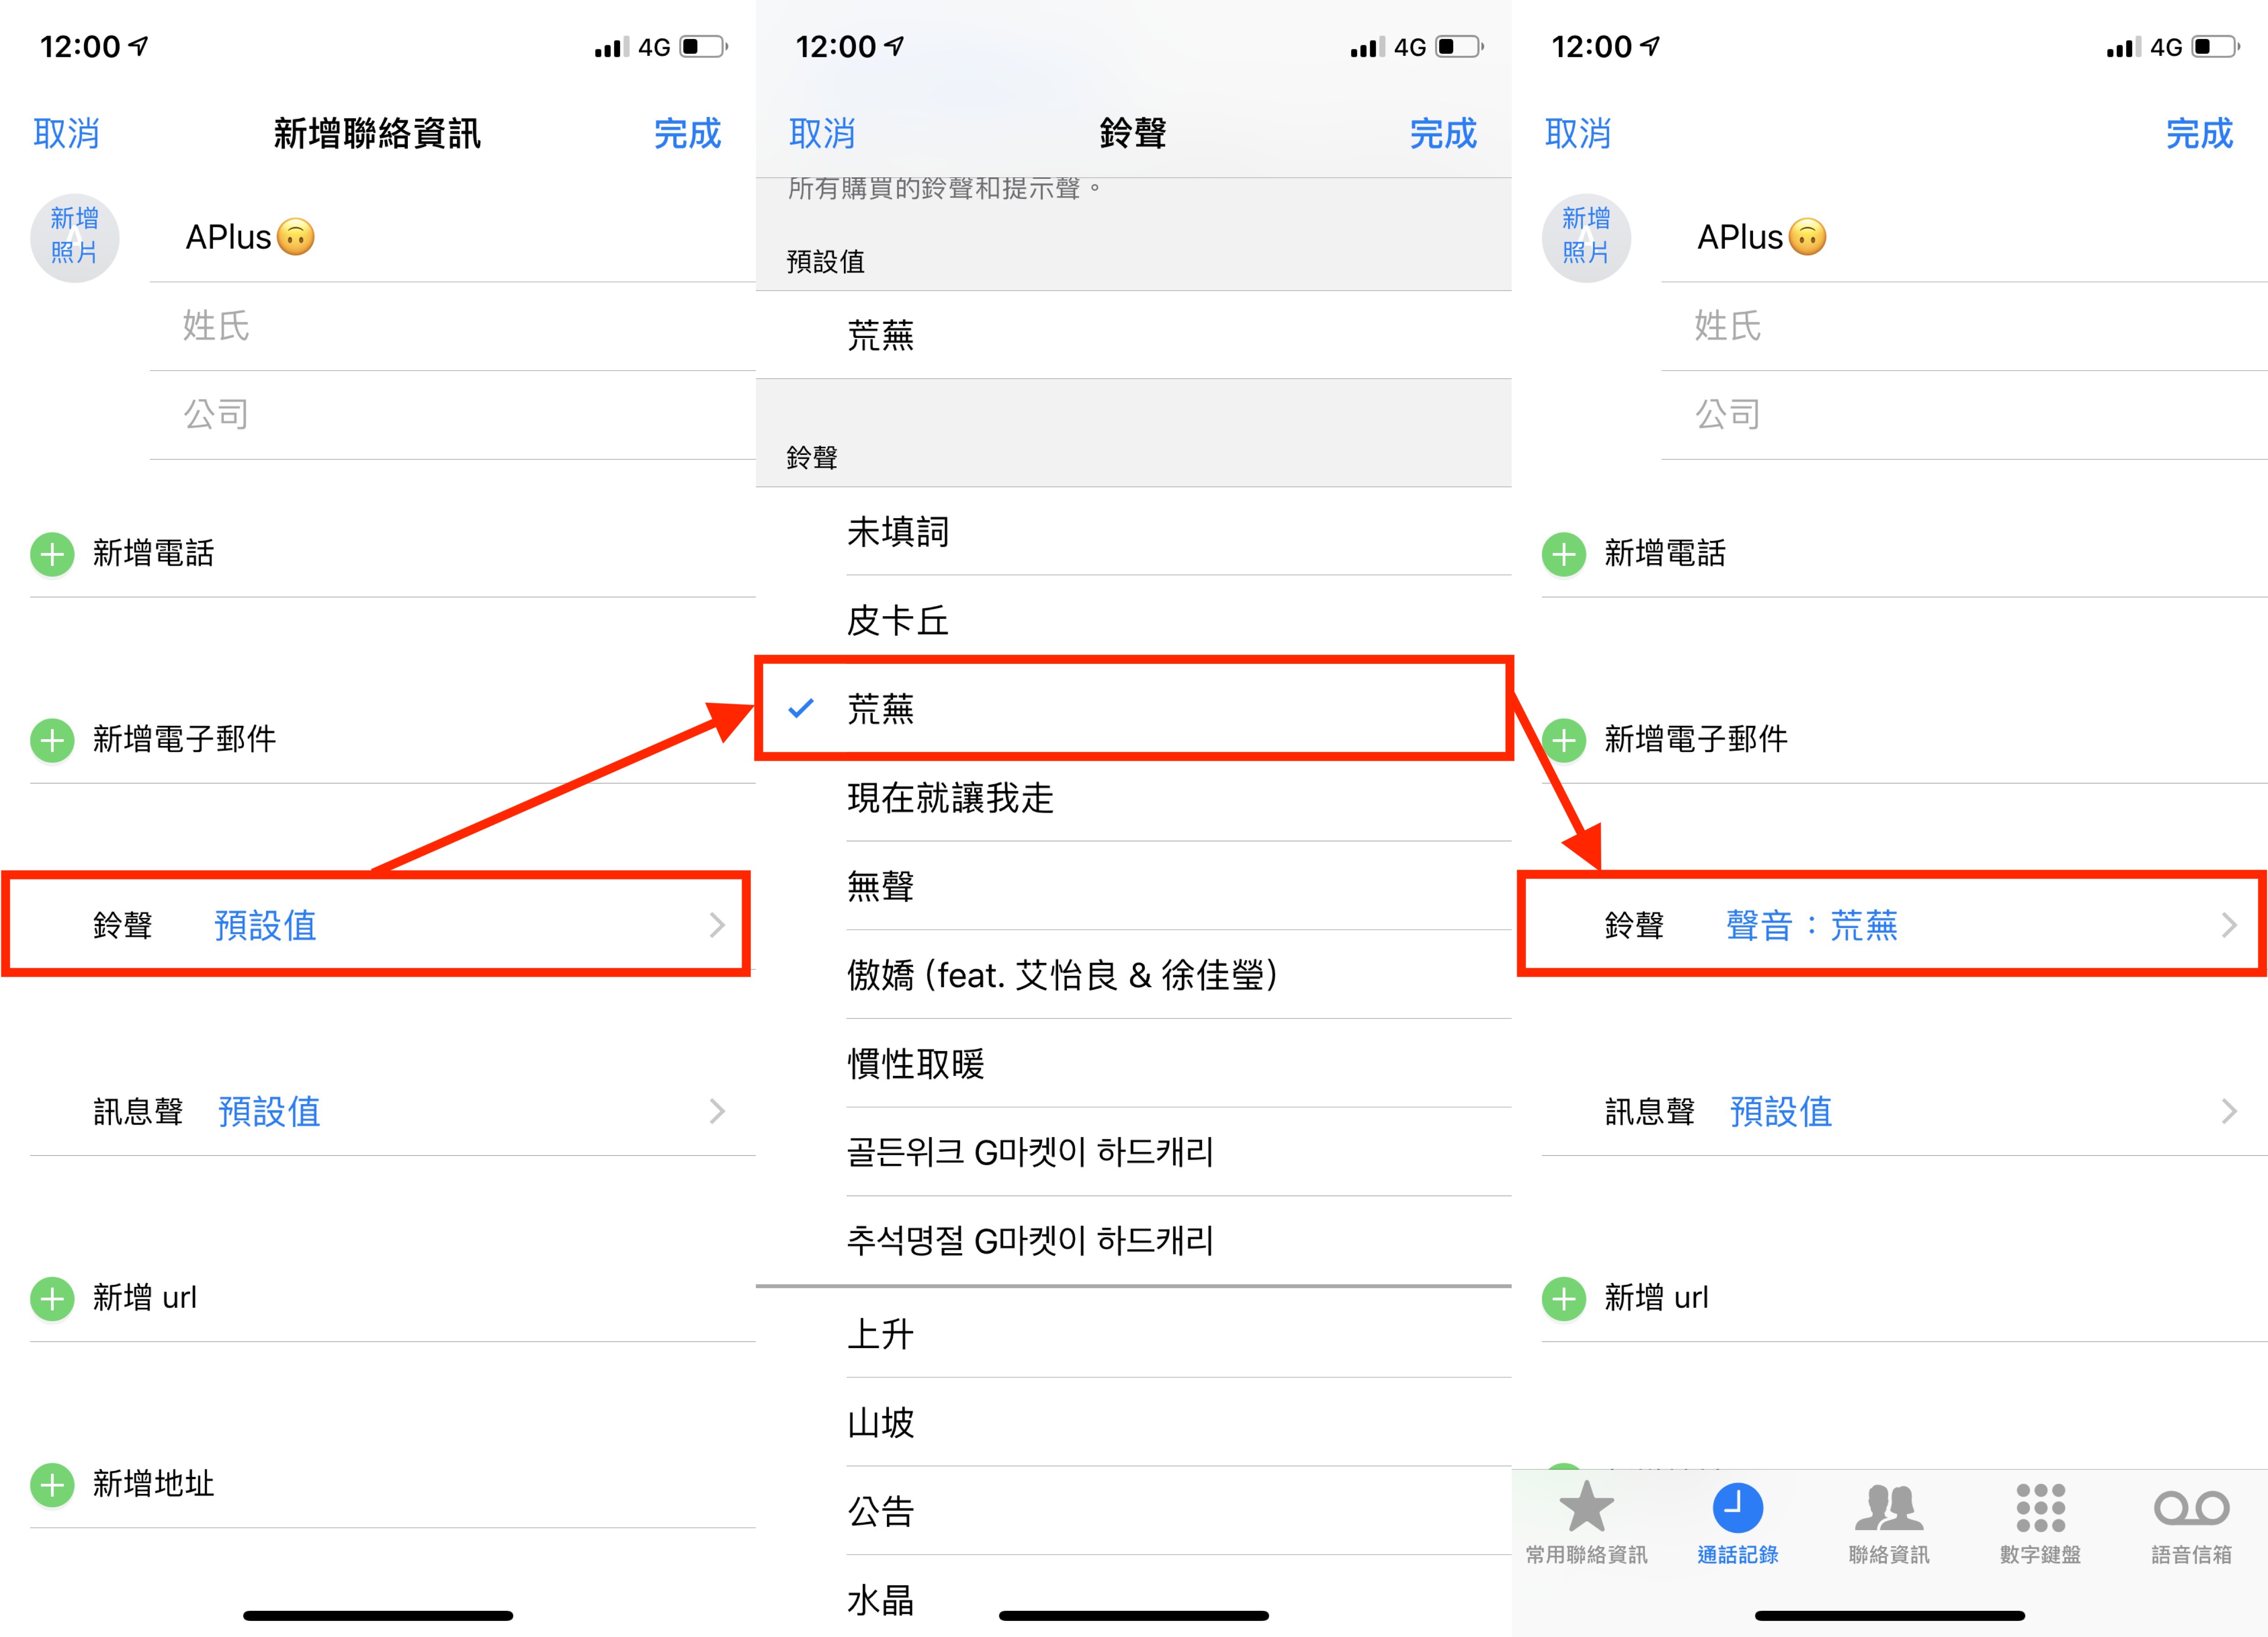2268x1637 pixels.
Task: Tap 新增電子郵件 label in right screen
Action: [x=1696, y=739]
